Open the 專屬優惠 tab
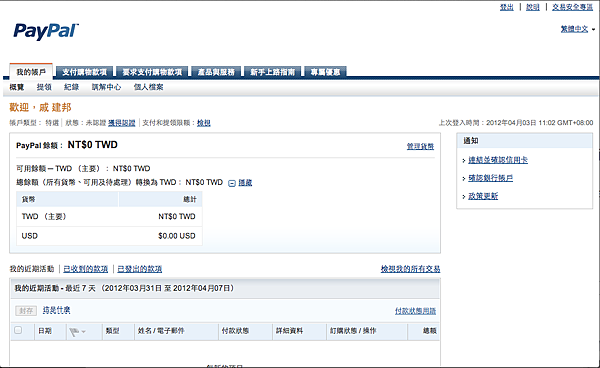The image size is (600, 368). tap(325, 72)
